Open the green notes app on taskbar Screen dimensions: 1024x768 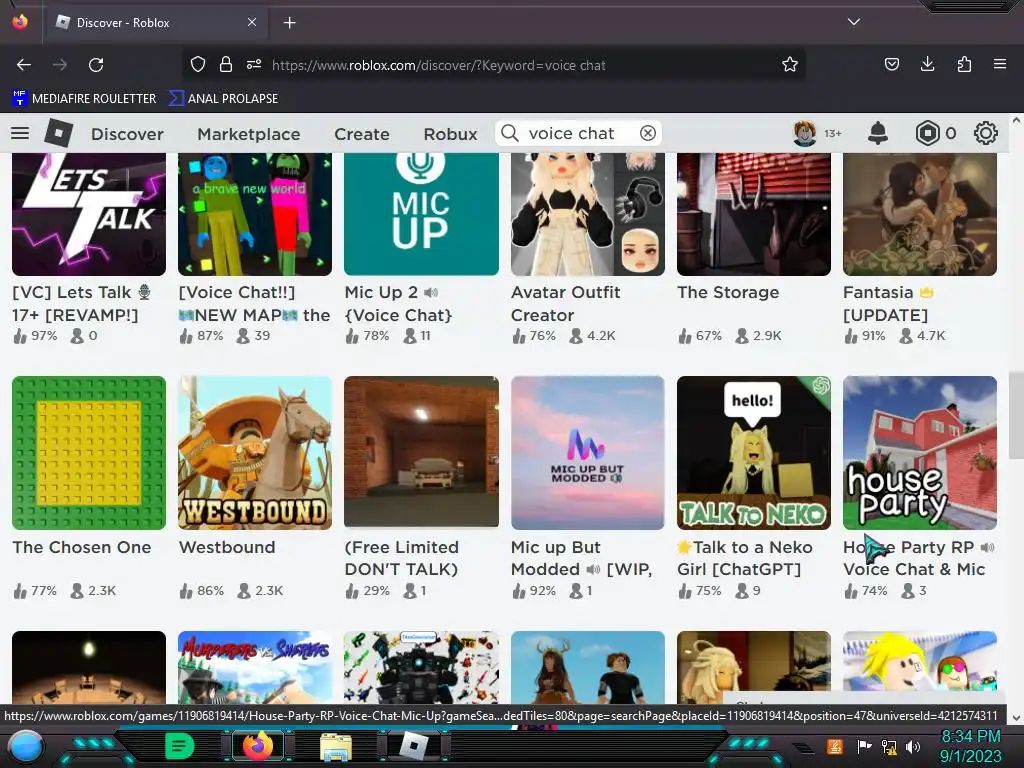coord(180,746)
